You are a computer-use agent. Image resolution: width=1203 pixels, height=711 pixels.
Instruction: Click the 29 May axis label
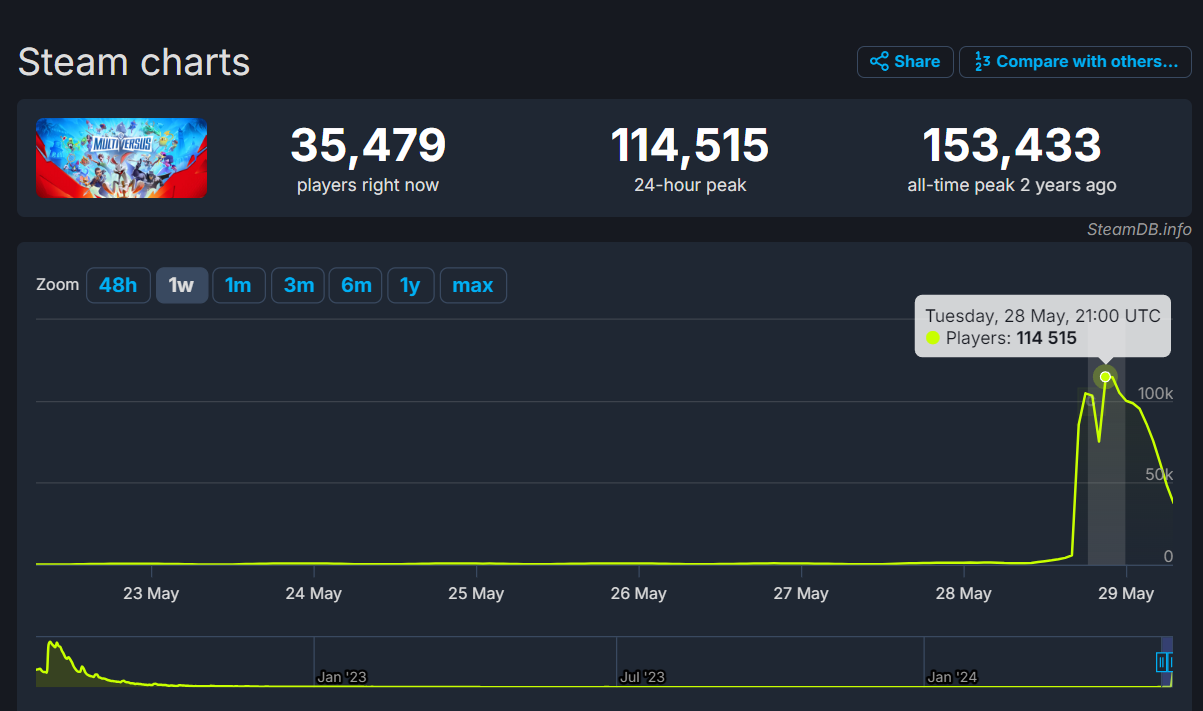click(x=1126, y=593)
